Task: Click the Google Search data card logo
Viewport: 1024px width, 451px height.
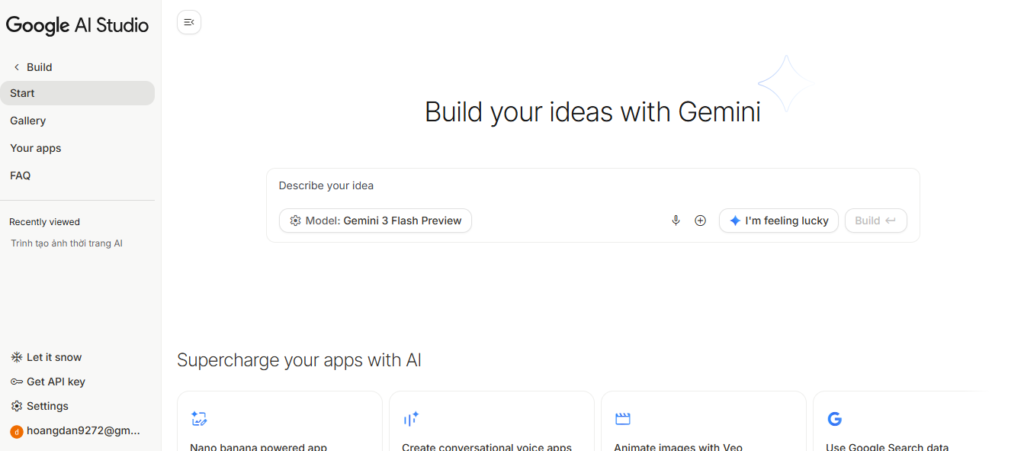Action: point(834,419)
